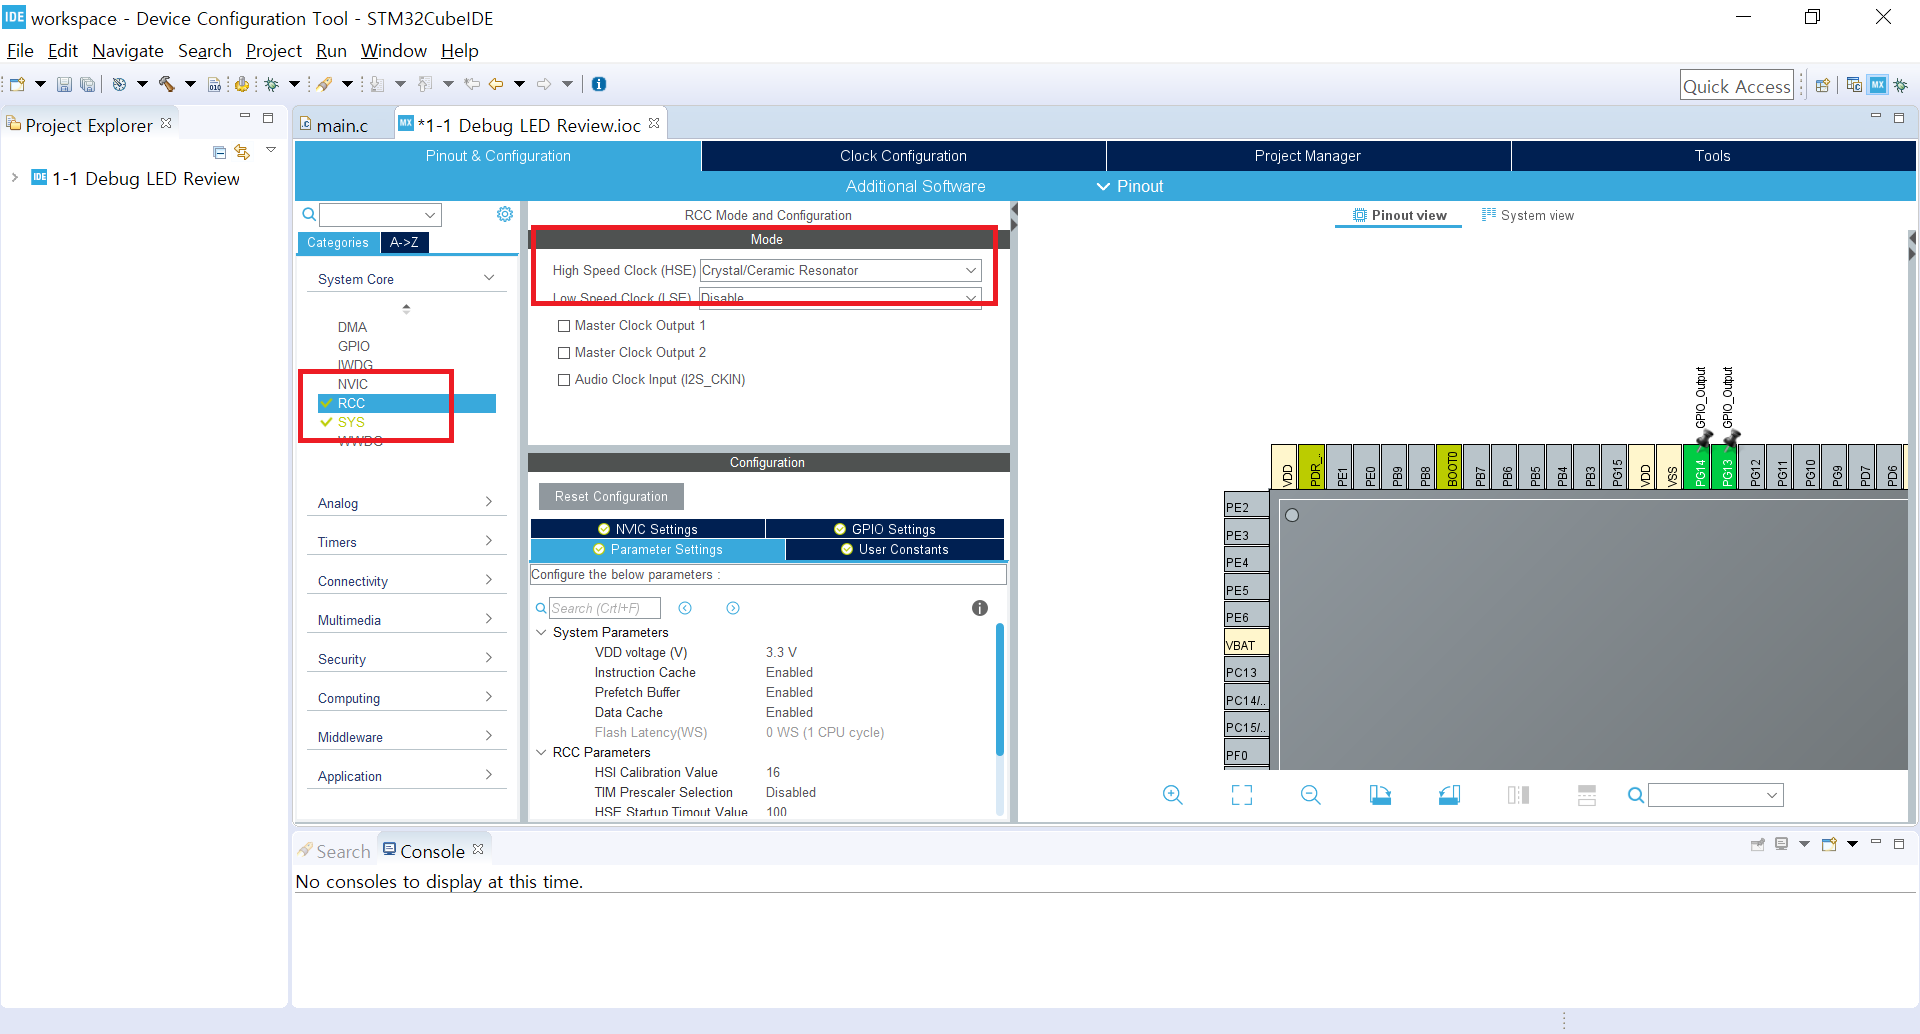The width and height of the screenshot is (1920, 1034).
Task: Switch to the Device Configuration Tool (MX) perspective
Action: 1878,85
